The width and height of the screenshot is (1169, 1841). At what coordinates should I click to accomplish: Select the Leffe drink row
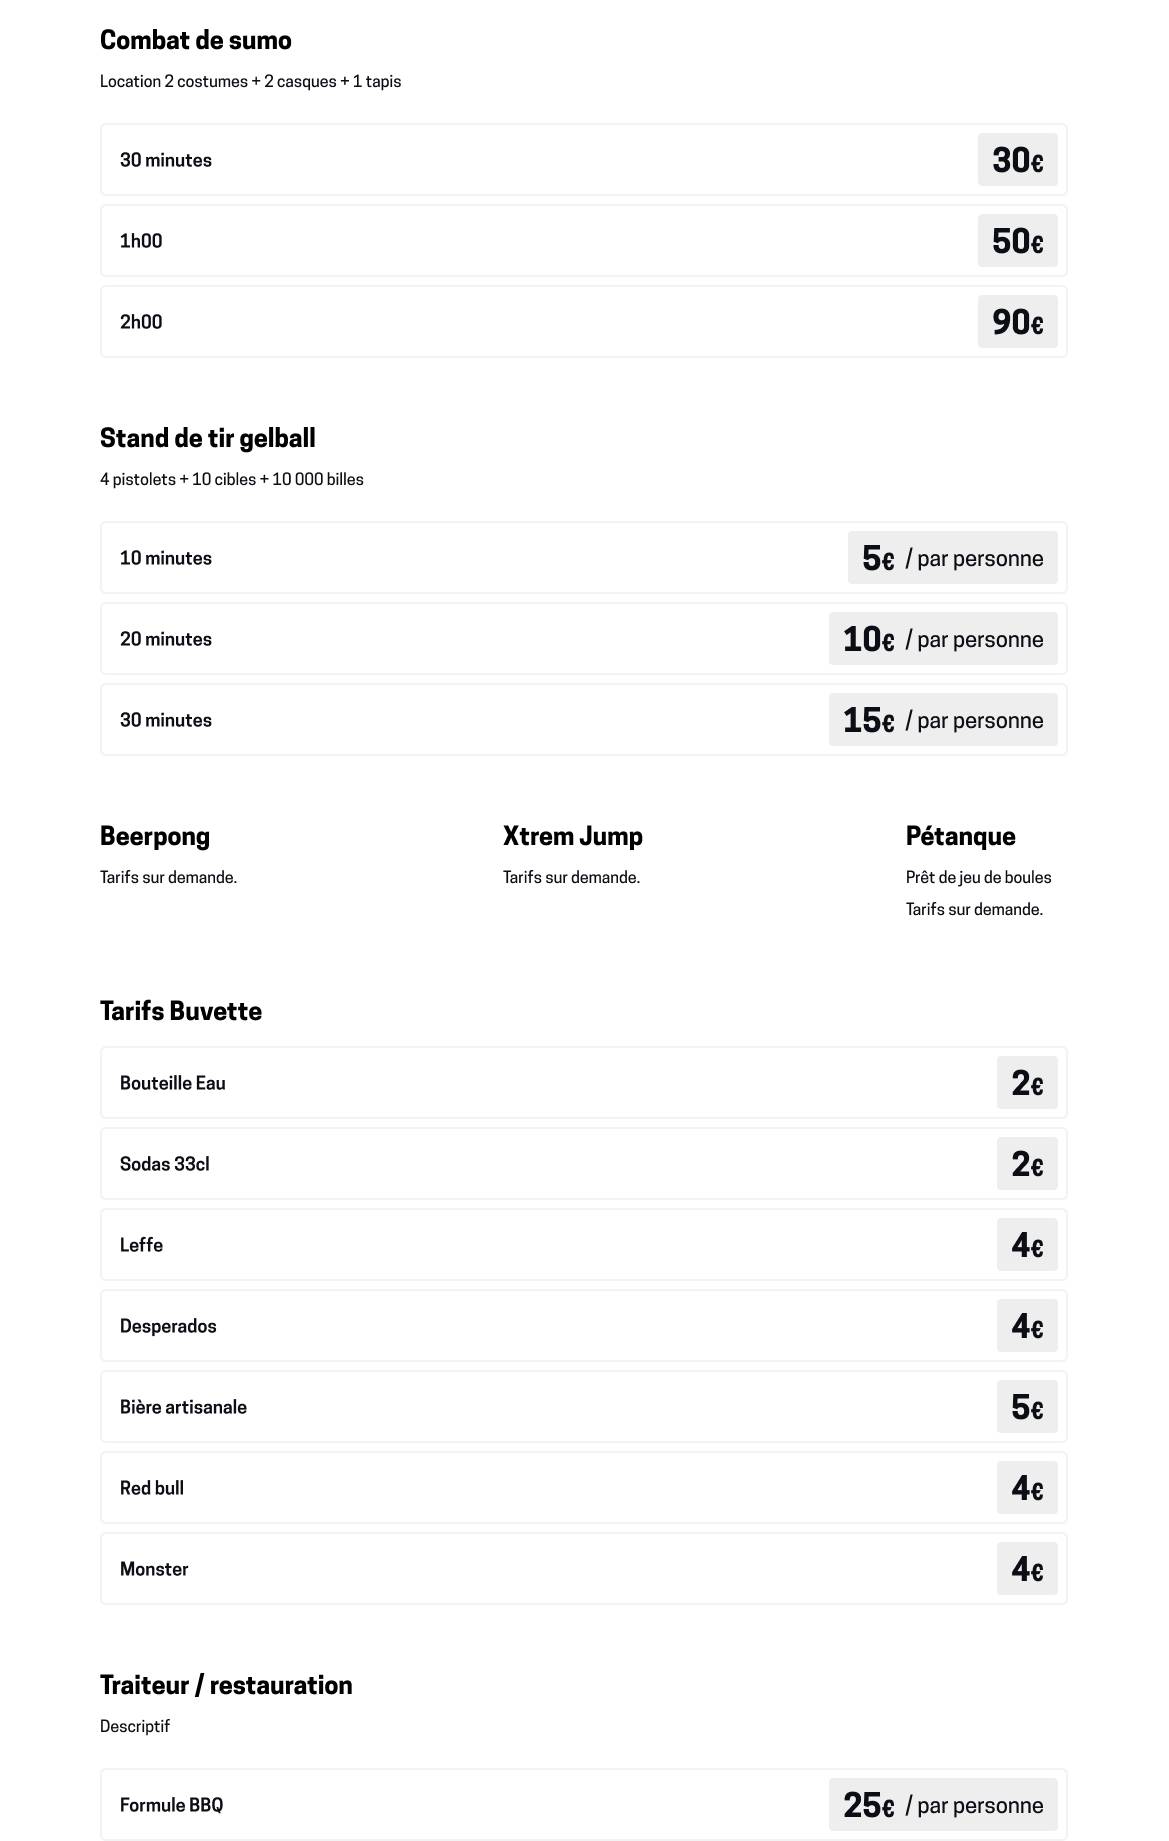coord(583,1245)
